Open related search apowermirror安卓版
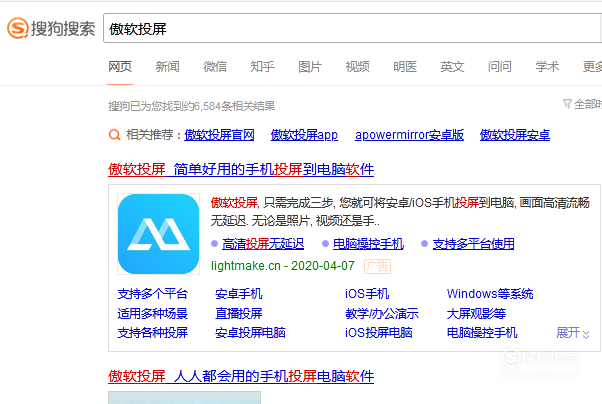The width and height of the screenshot is (602, 404). (409, 135)
